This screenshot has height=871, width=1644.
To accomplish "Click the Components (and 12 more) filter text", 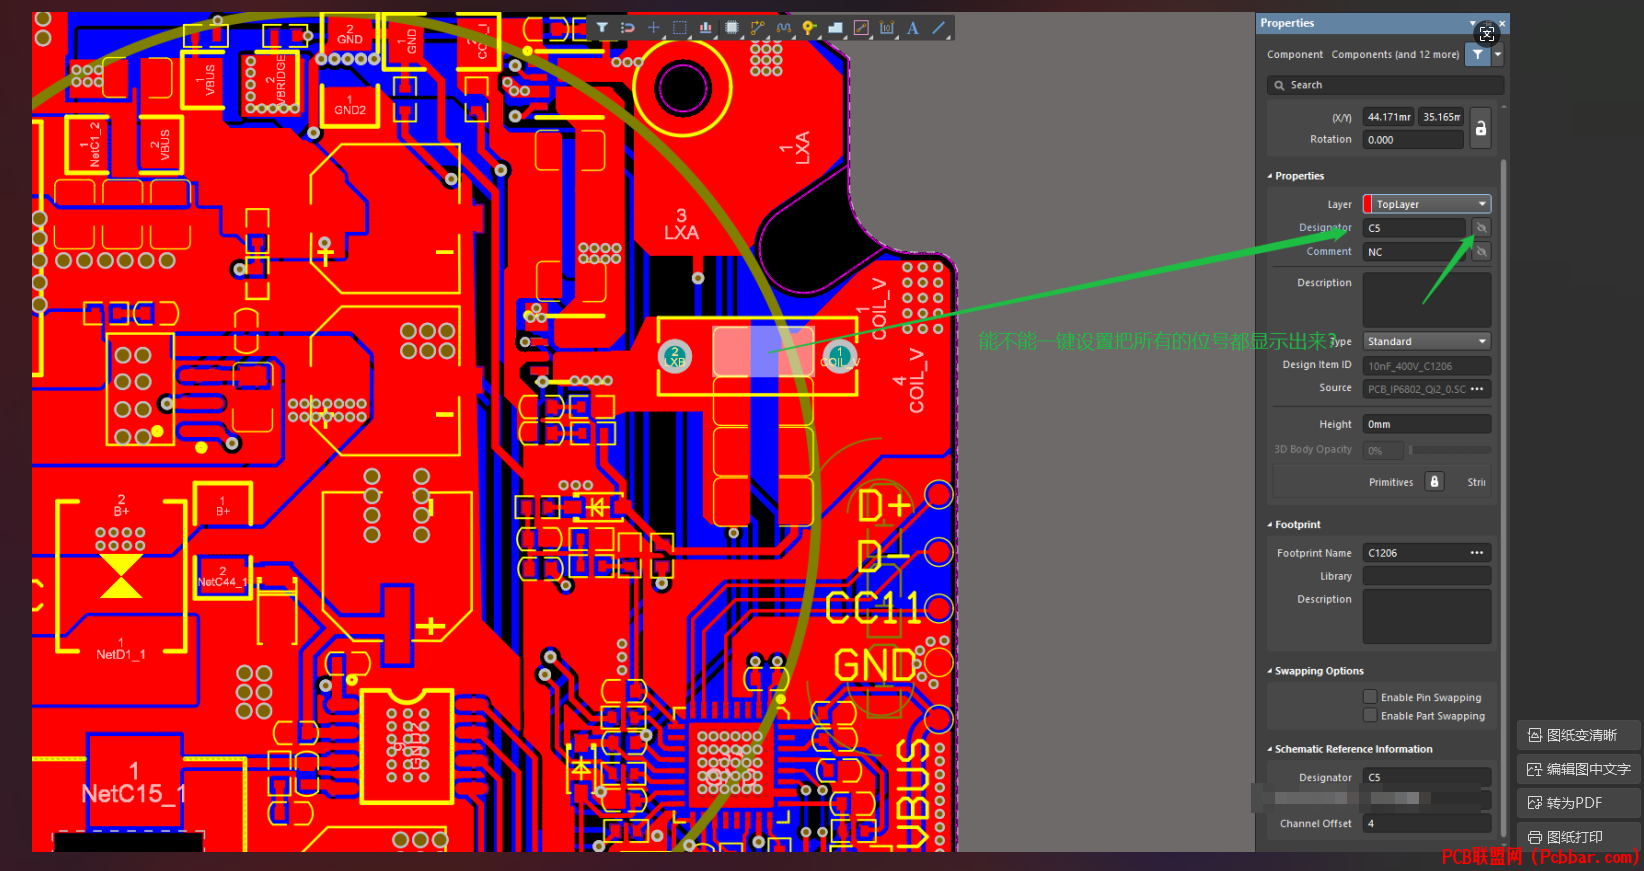I will pyautogui.click(x=1395, y=55).
